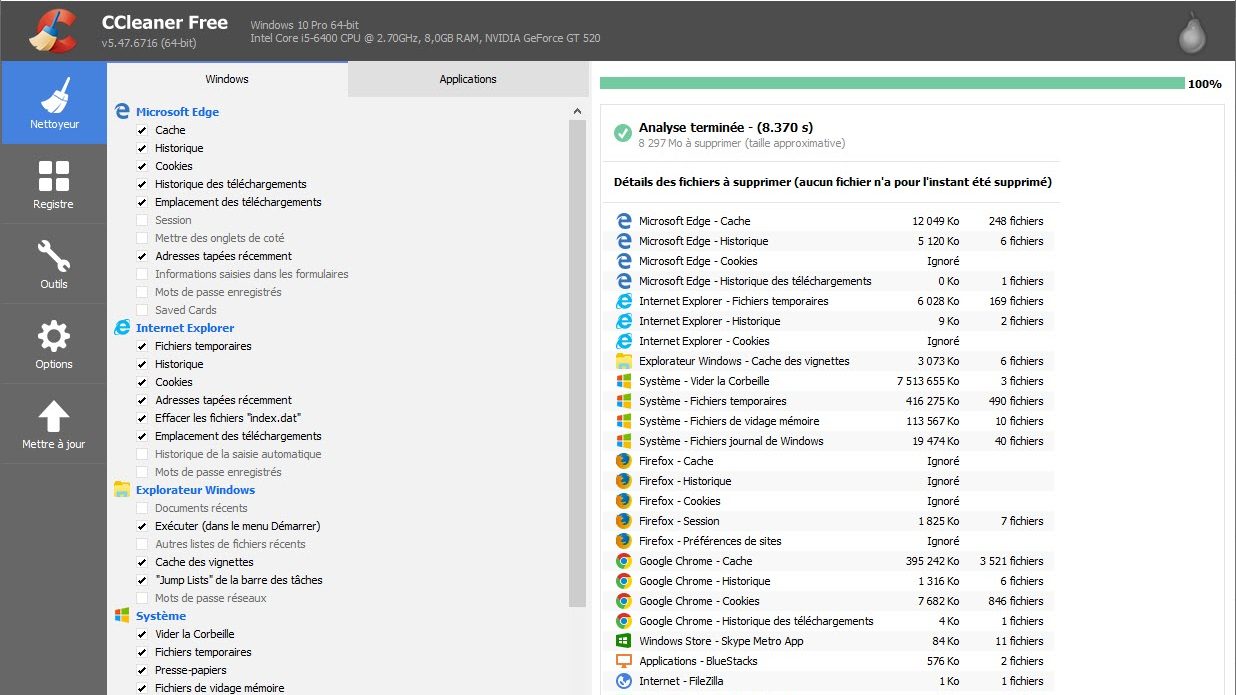Click Edge icon beside Microsoft Edge - Cache result
The image size is (1236, 695).
(623, 221)
